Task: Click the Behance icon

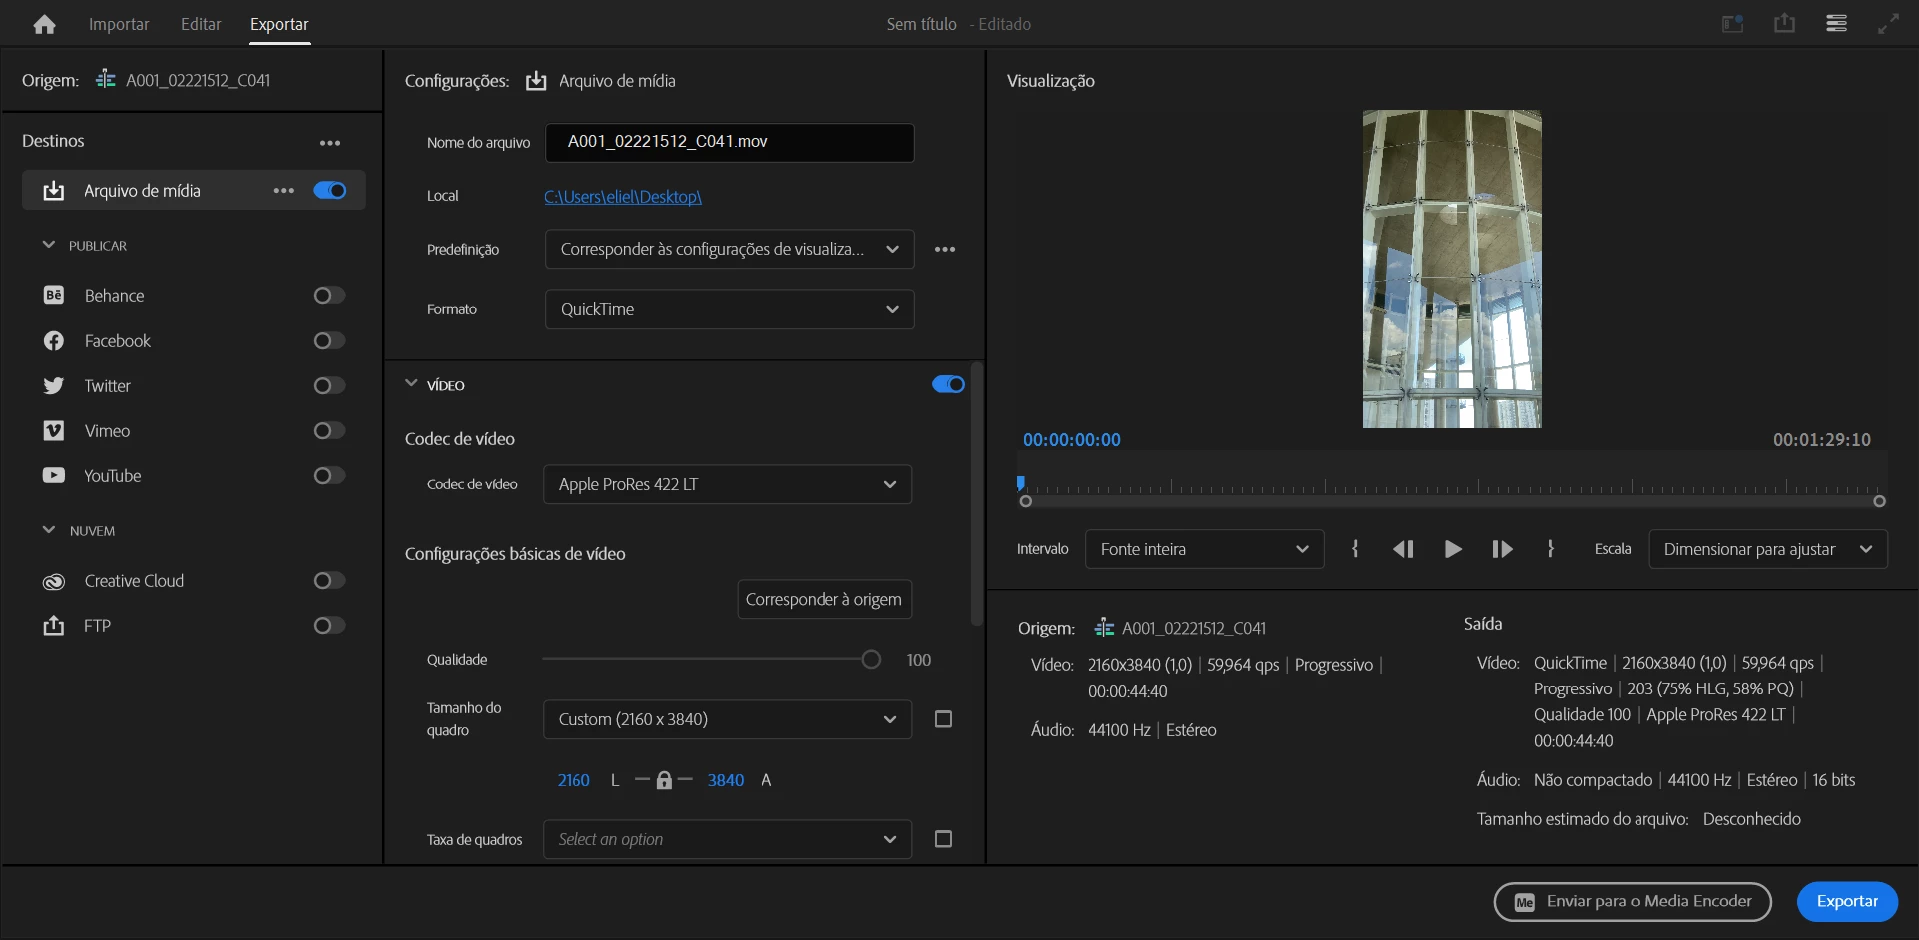Action: pyautogui.click(x=54, y=295)
